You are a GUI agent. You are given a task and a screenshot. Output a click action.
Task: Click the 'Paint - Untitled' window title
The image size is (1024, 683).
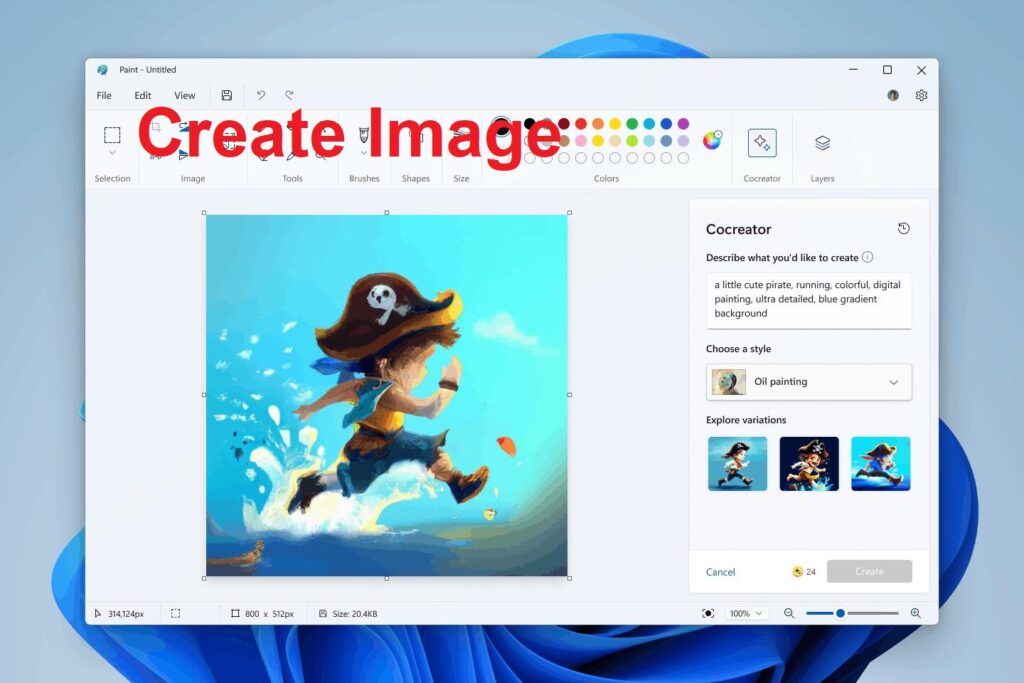pyautogui.click(x=148, y=70)
